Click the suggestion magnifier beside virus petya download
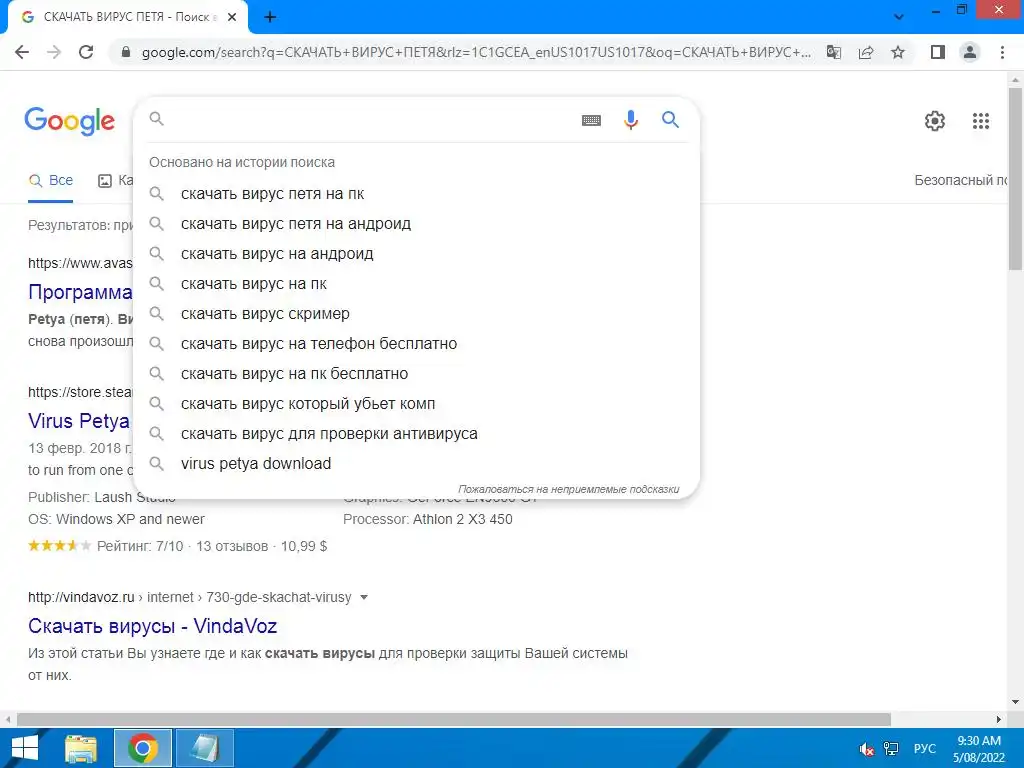1024x768 pixels. tap(156, 464)
